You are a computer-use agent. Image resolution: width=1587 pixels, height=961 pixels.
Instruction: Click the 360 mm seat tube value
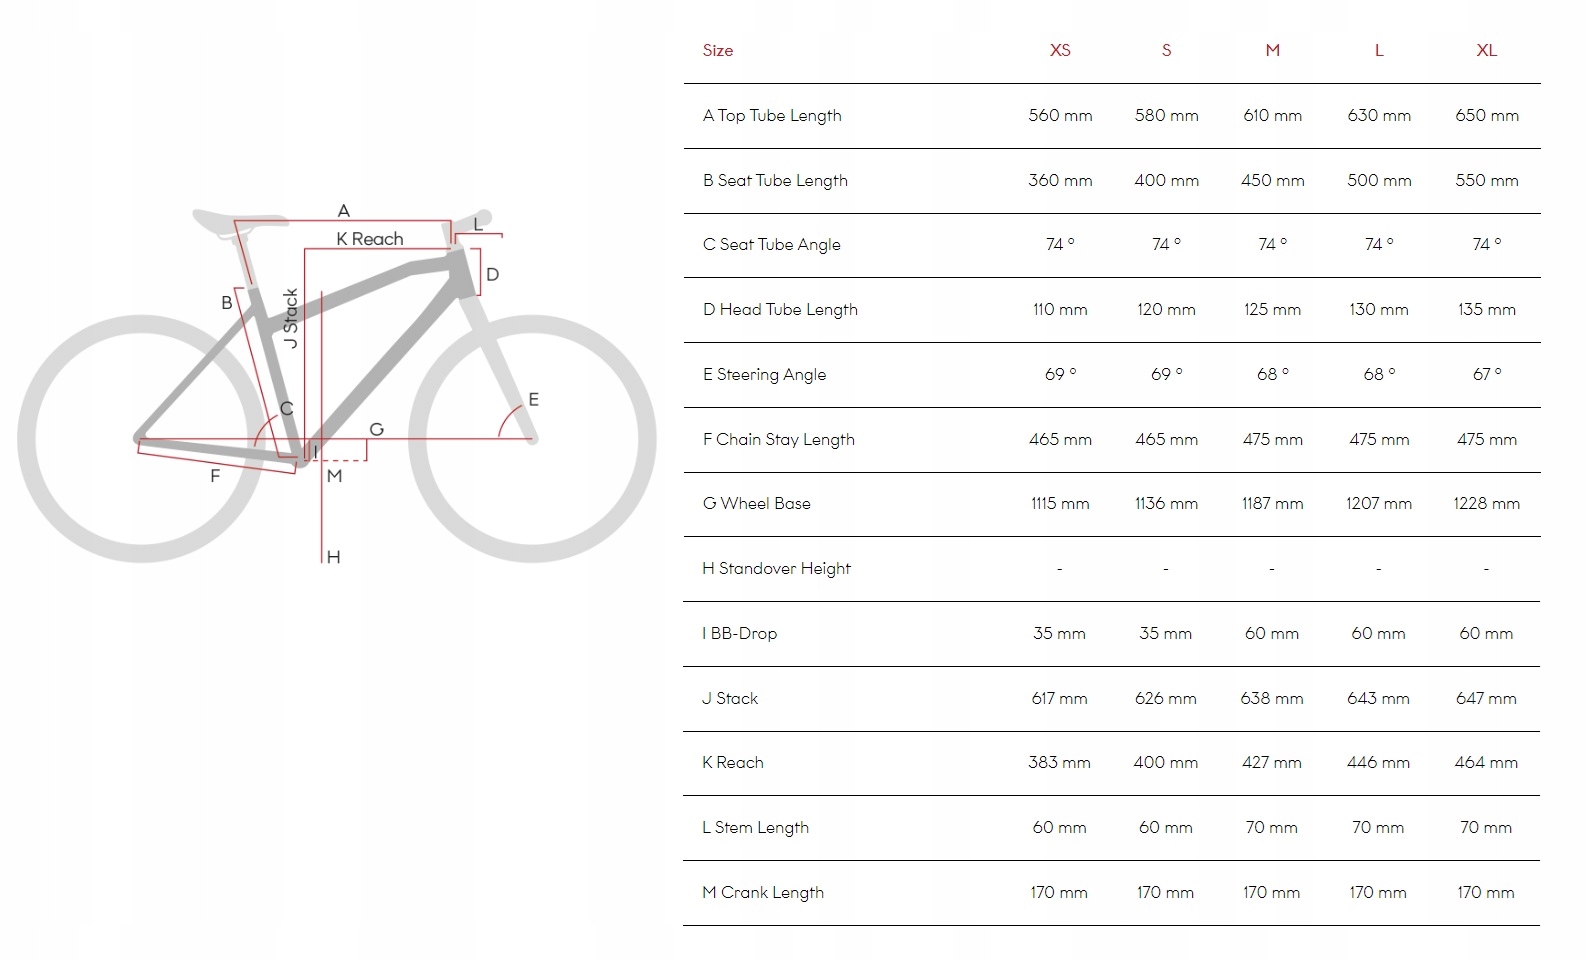(1060, 180)
